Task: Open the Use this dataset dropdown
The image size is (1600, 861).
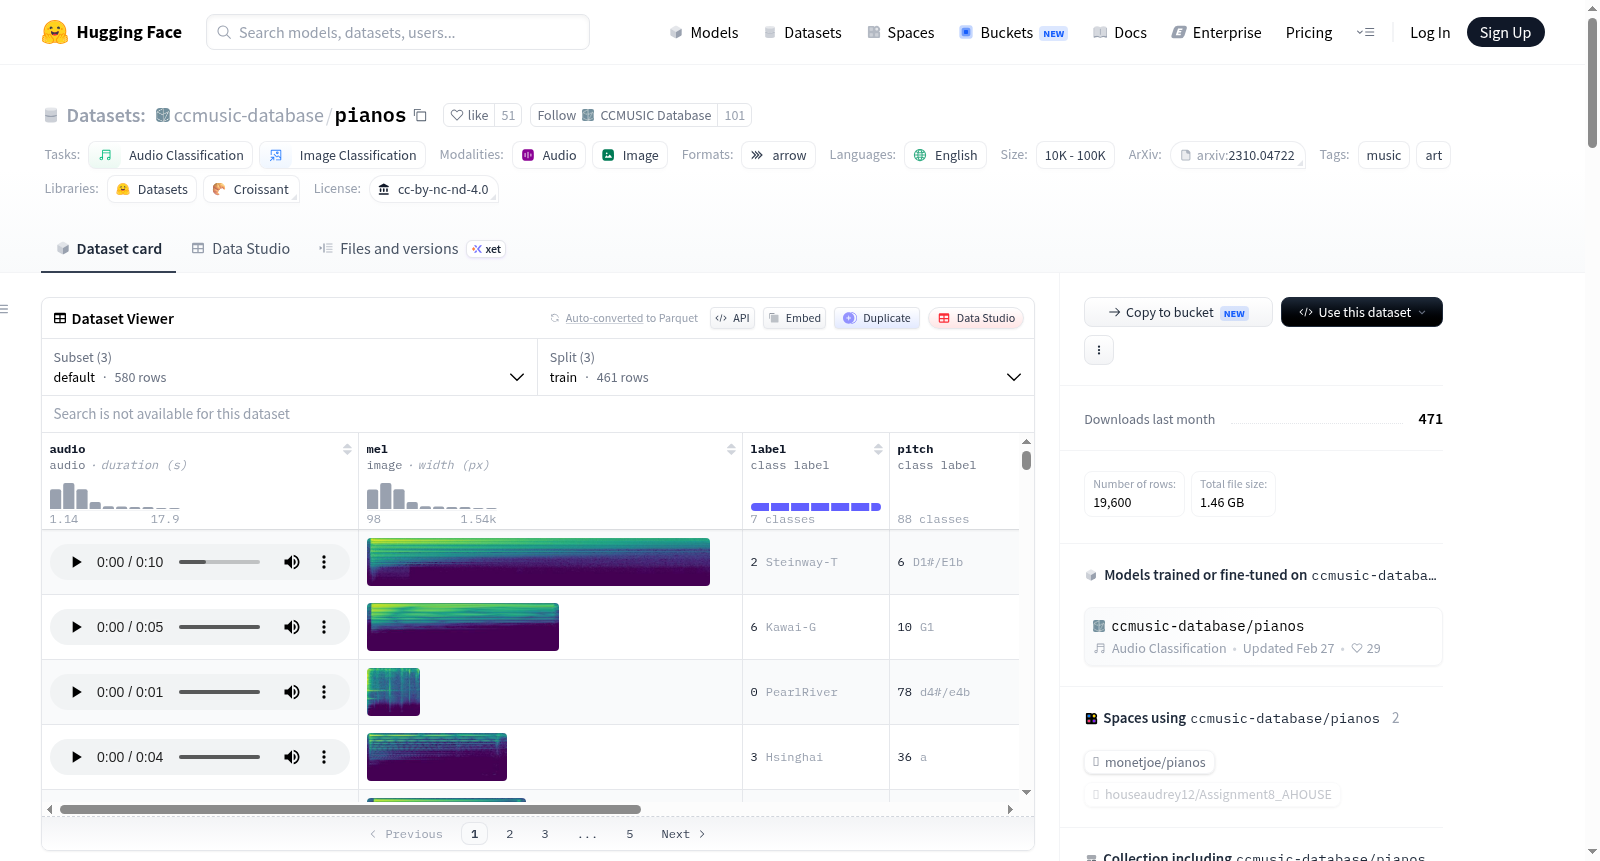Action: pos(1362,312)
